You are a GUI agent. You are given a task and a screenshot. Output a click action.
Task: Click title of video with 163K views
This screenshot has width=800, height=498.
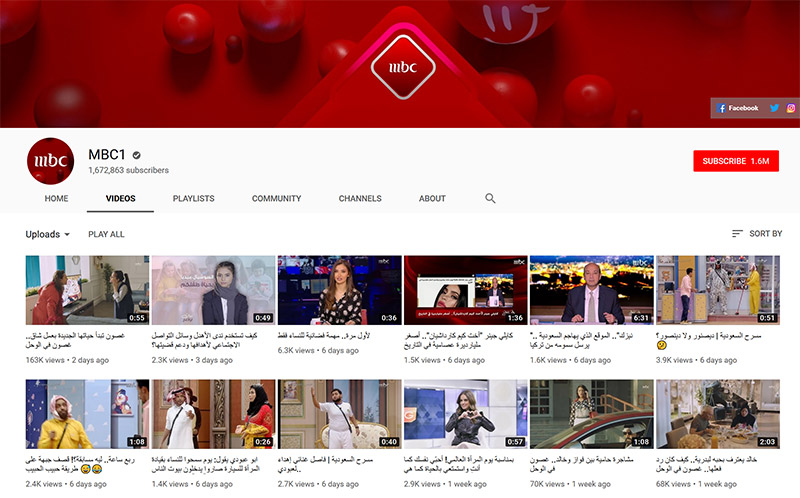tap(75, 340)
